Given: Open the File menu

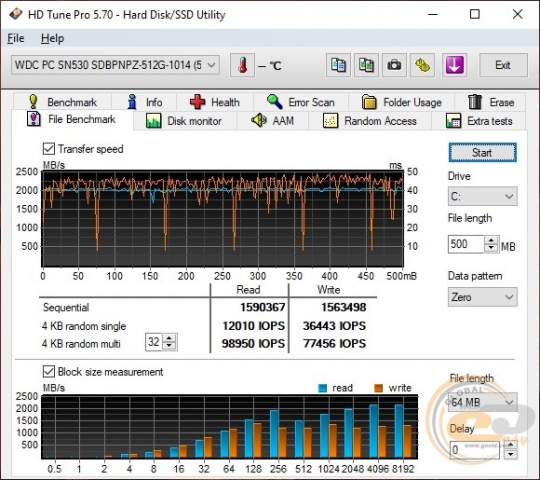Looking at the screenshot, I should (16, 38).
